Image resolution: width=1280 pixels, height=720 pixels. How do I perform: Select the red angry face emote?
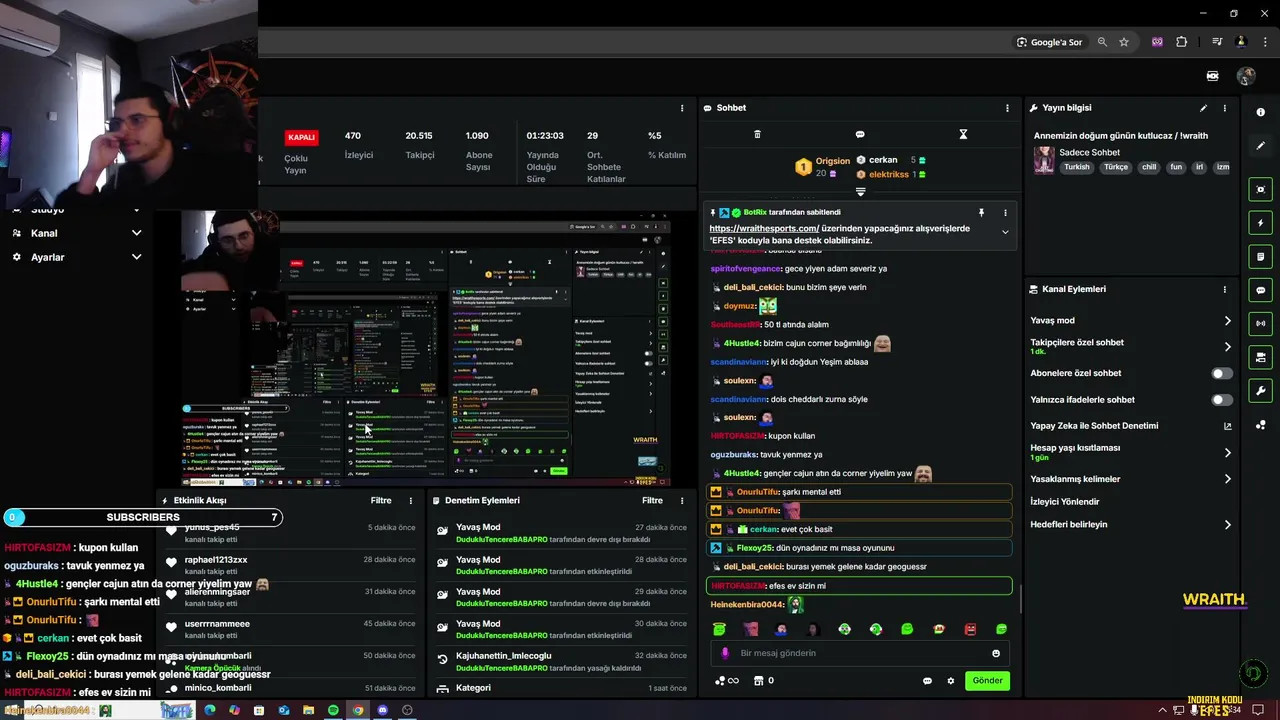970,629
